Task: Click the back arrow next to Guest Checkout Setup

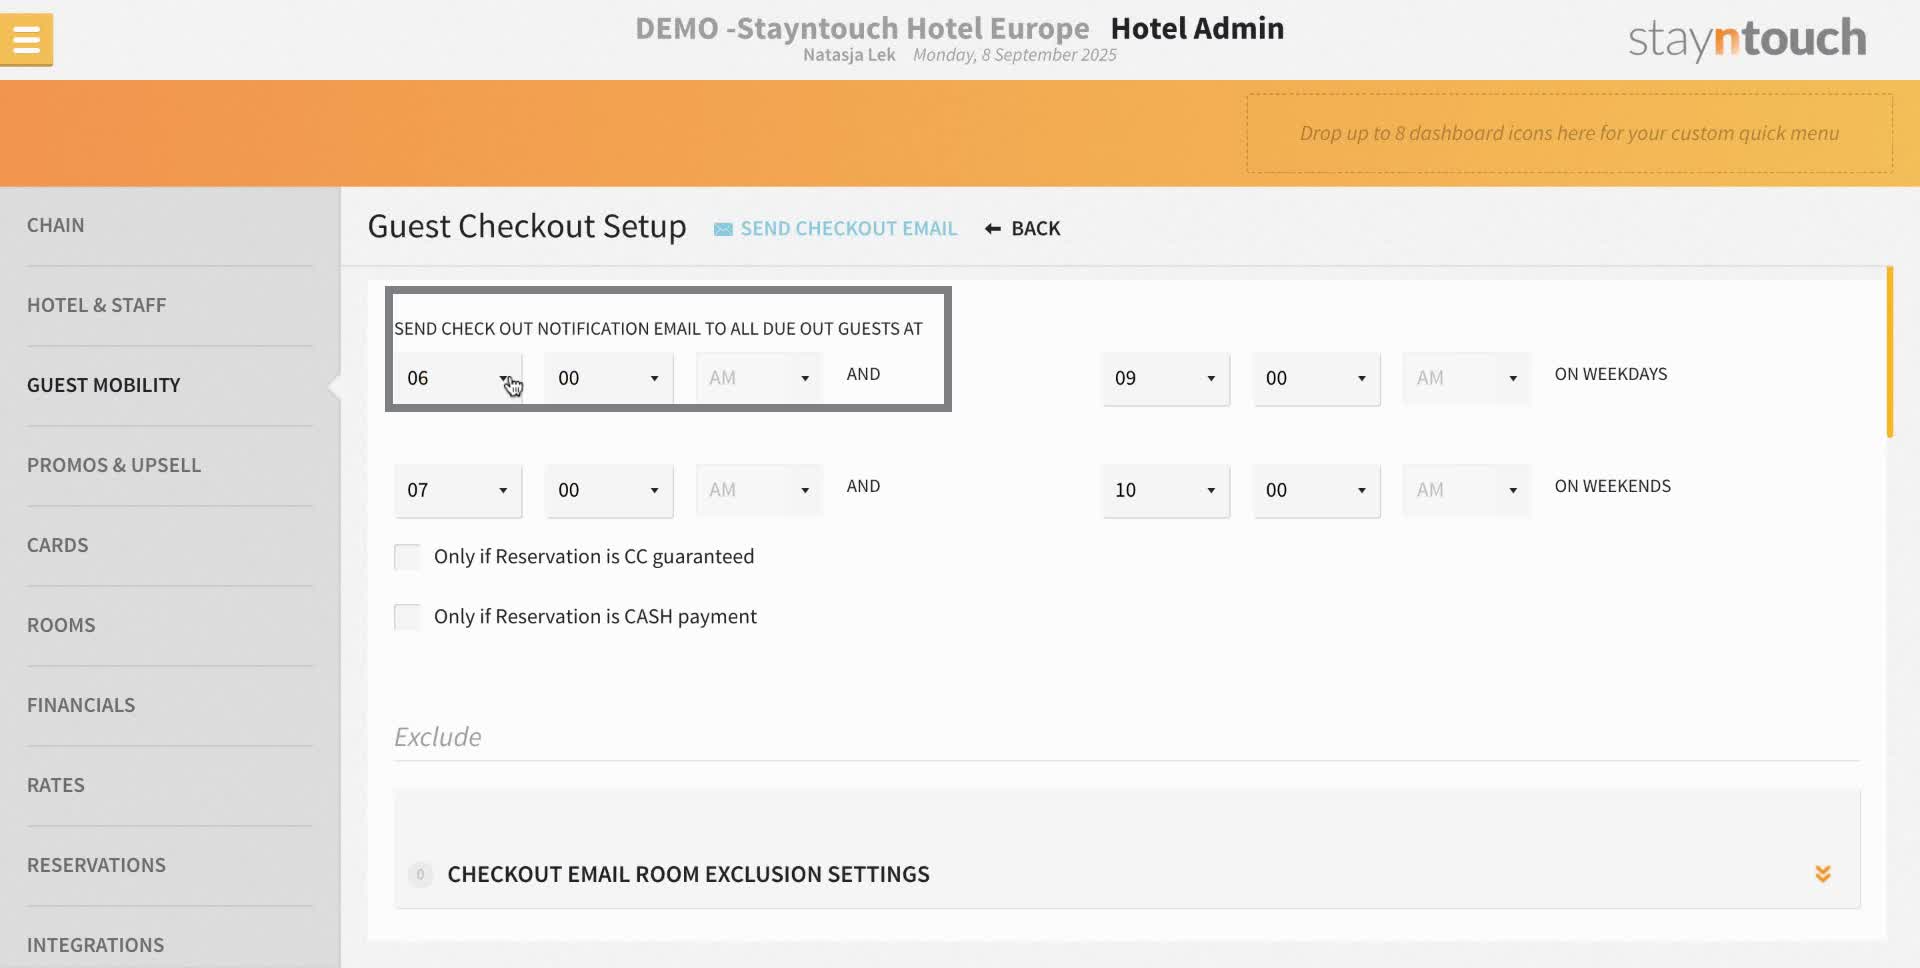Action: pyautogui.click(x=991, y=228)
